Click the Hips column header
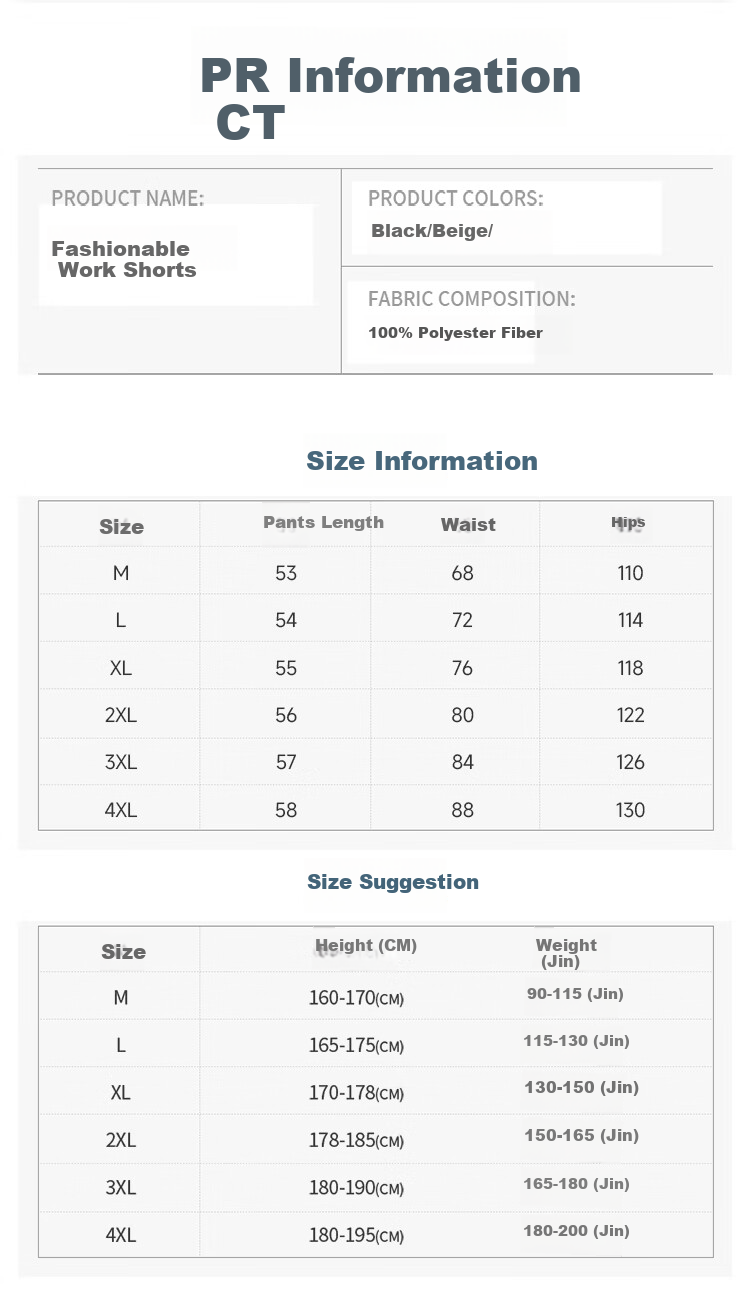 [628, 522]
